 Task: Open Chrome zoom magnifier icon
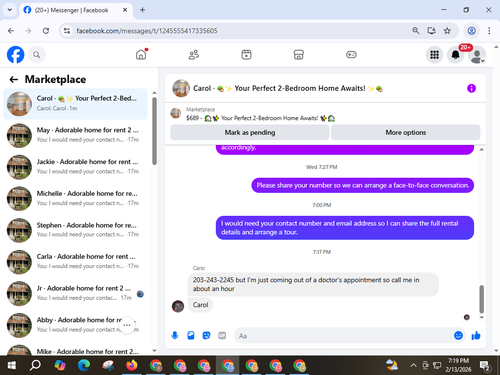click(416, 31)
